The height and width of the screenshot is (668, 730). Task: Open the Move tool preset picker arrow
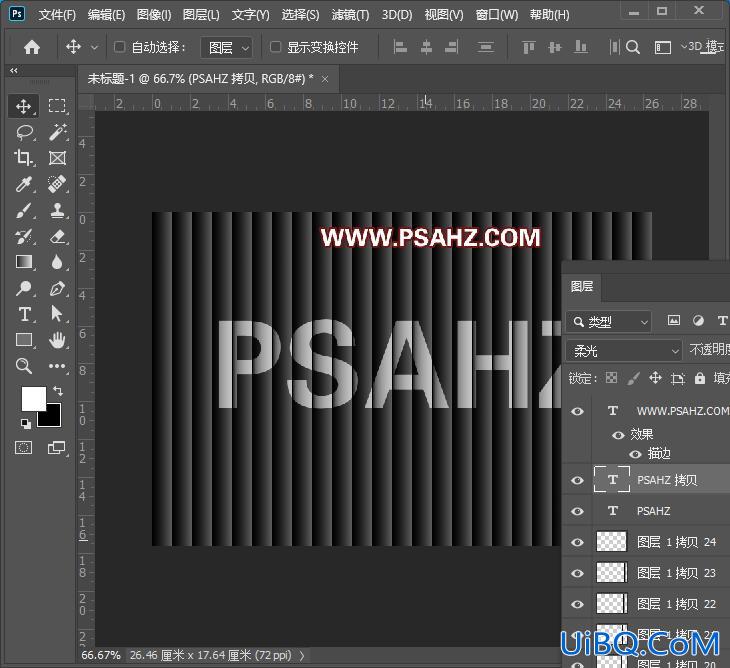point(94,47)
